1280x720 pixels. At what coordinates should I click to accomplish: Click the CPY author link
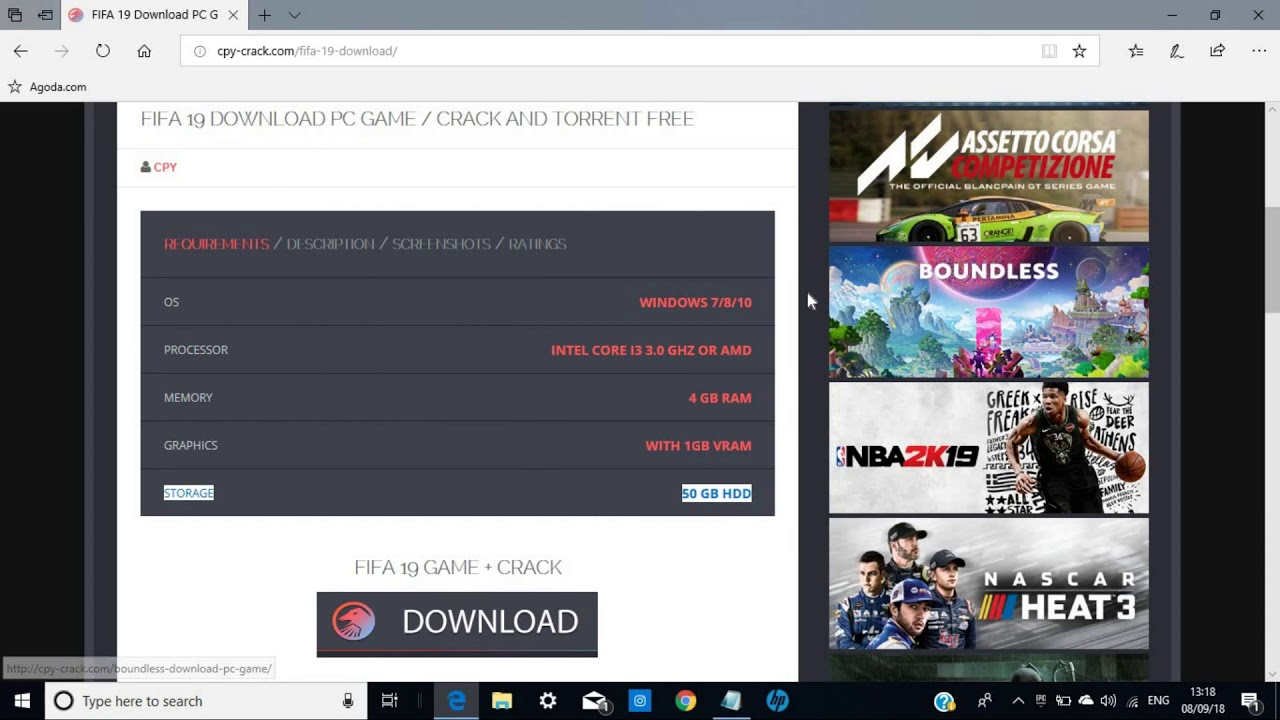pos(164,167)
